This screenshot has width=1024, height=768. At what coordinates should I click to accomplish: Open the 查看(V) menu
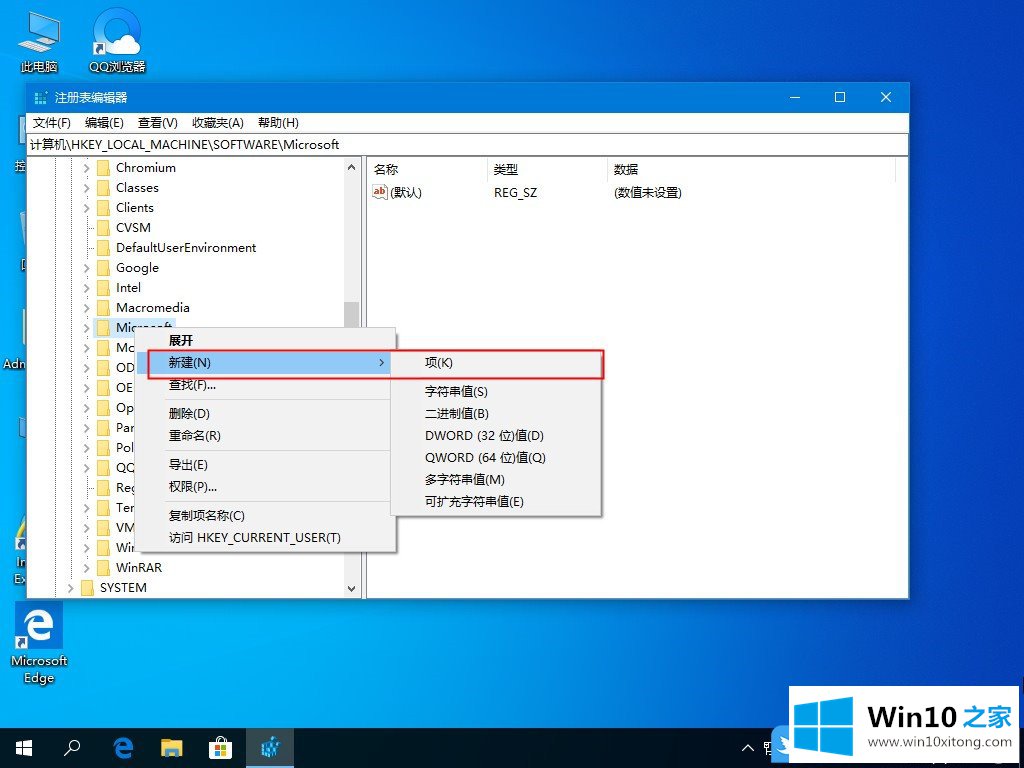point(157,123)
